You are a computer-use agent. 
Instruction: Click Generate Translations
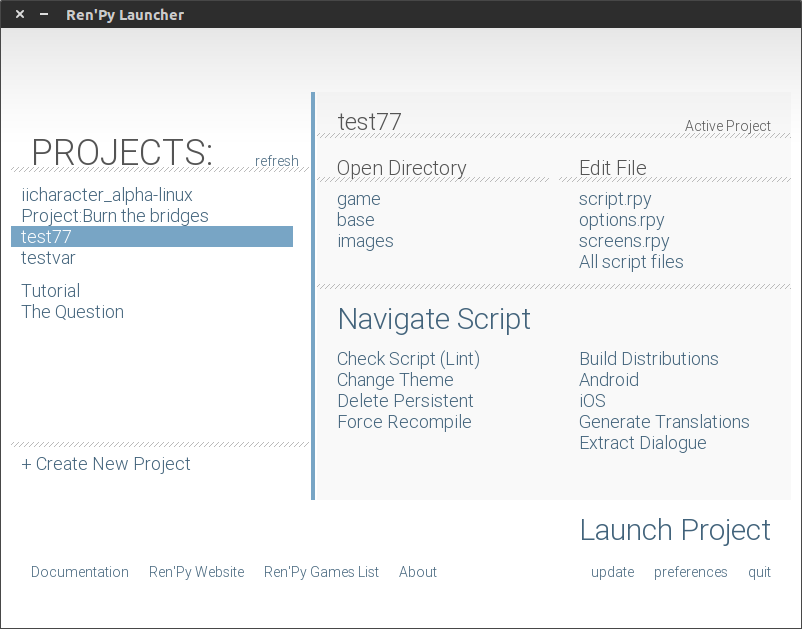[x=664, y=422]
